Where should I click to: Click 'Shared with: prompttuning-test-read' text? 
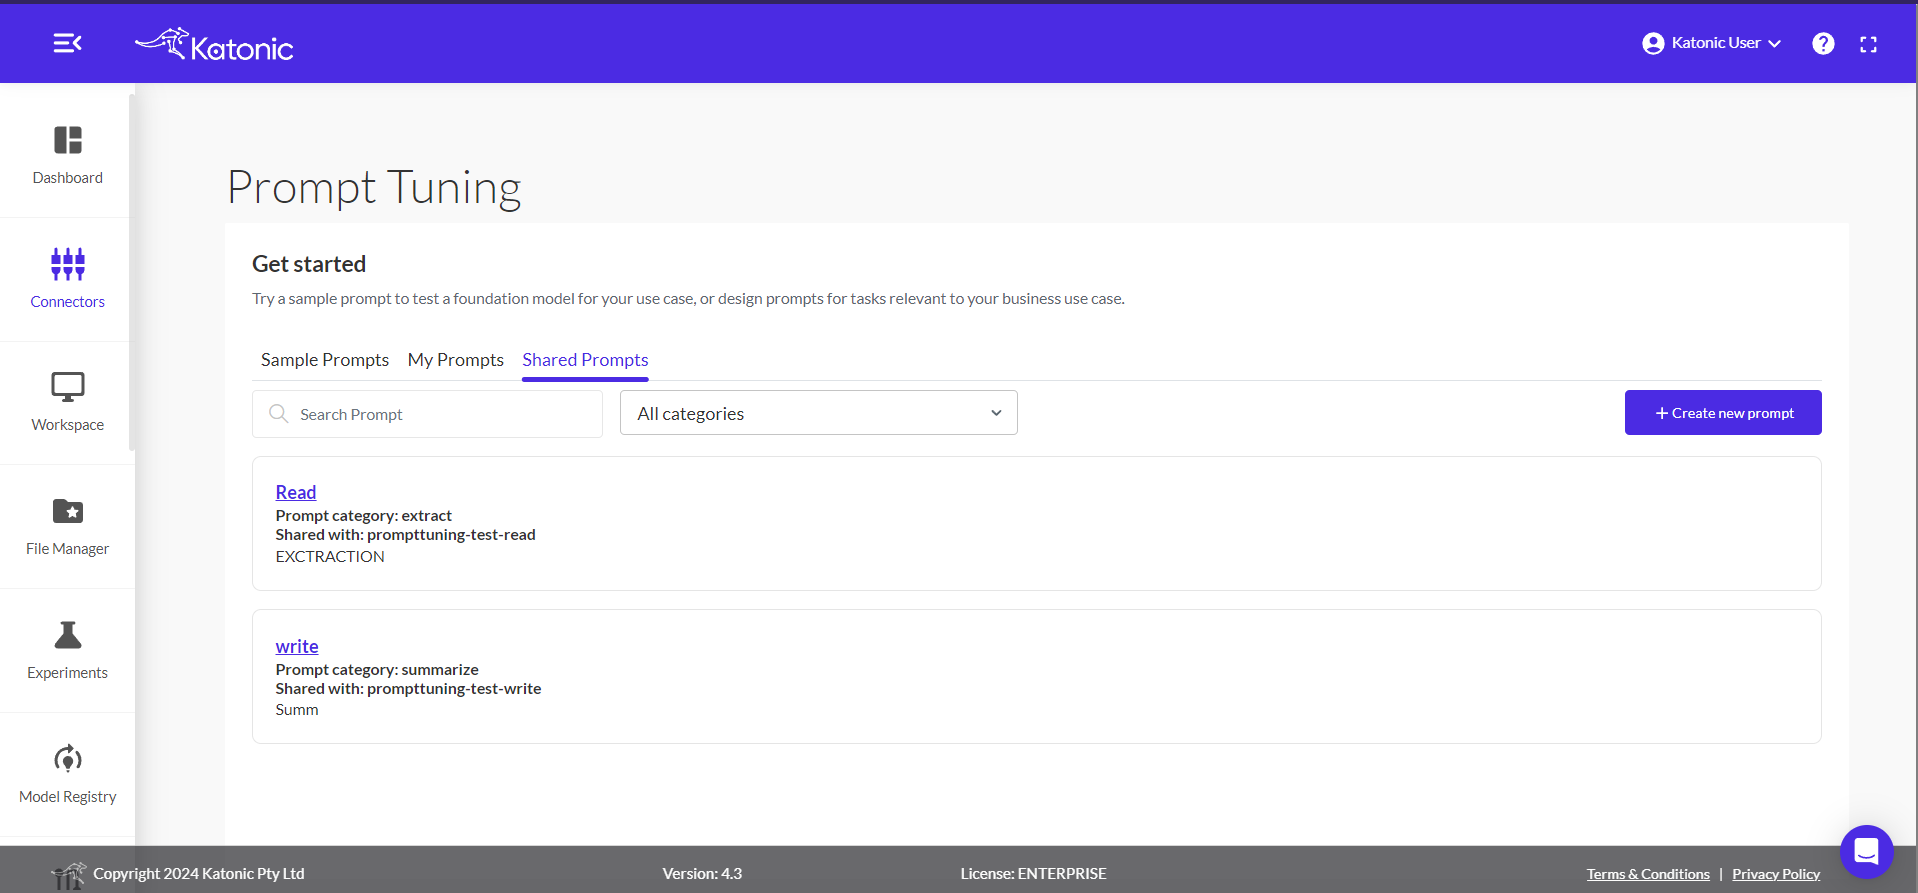pos(405,535)
